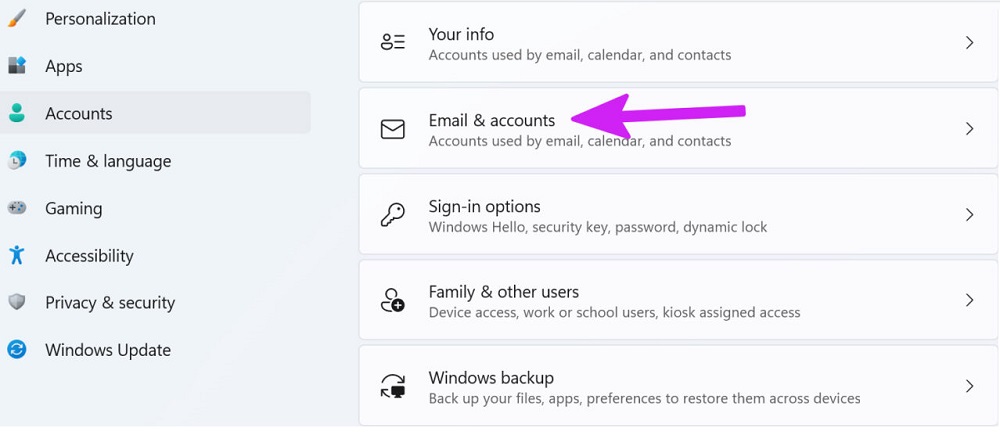Expand Sign-in options chevron arrow
Viewport: 1000px width, 435px height.
pyautogui.click(x=969, y=215)
